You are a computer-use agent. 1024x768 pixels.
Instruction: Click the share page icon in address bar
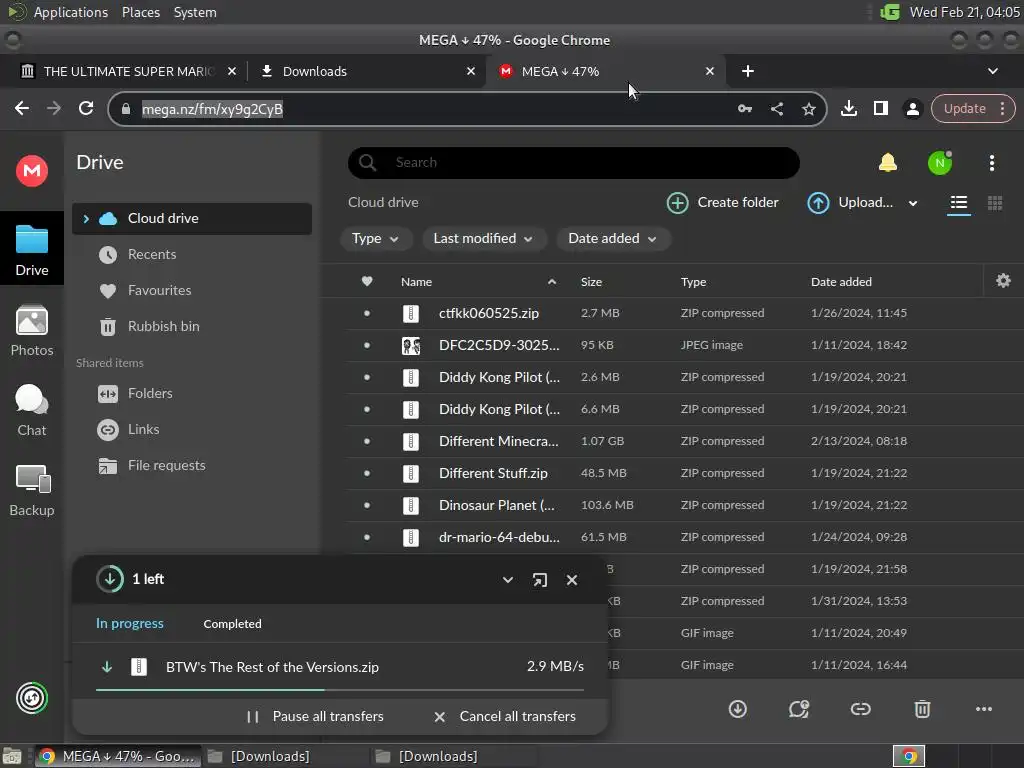click(776, 109)
